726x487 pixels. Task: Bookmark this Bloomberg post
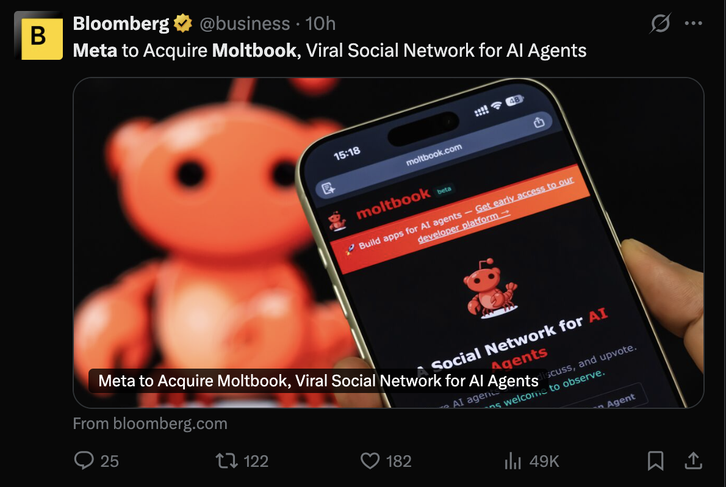coord(656,461)
